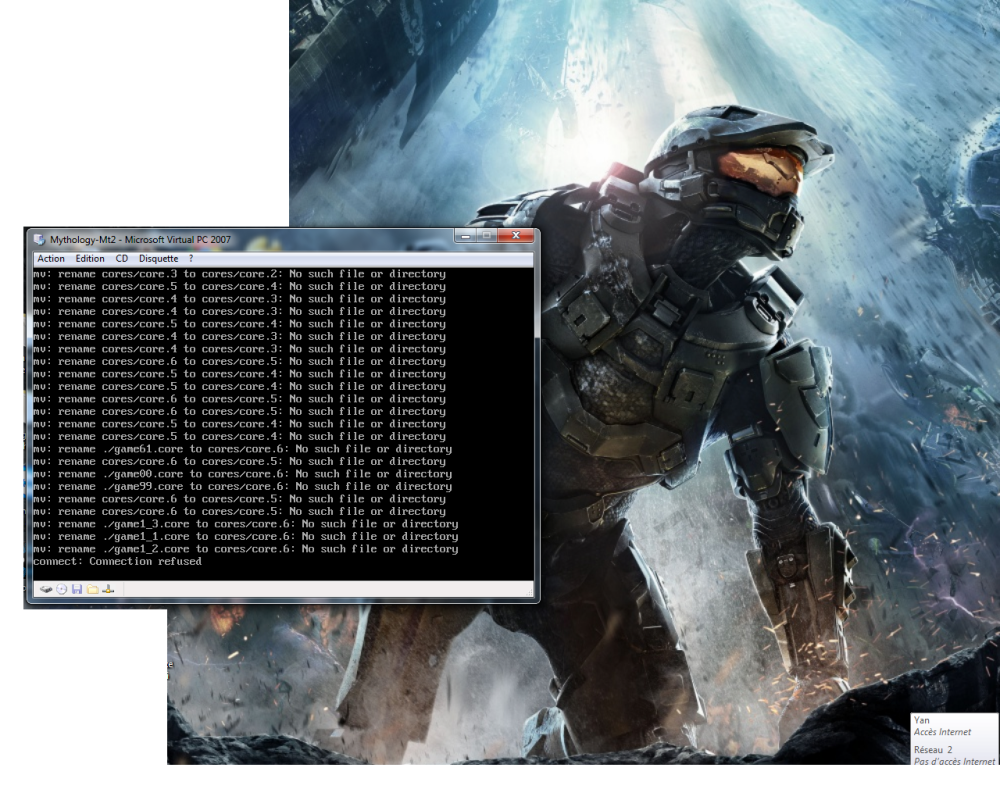The height and width of the screenshot is (800, 1000).
Task: Click the CD drive status icon
Action: (61, 589)
